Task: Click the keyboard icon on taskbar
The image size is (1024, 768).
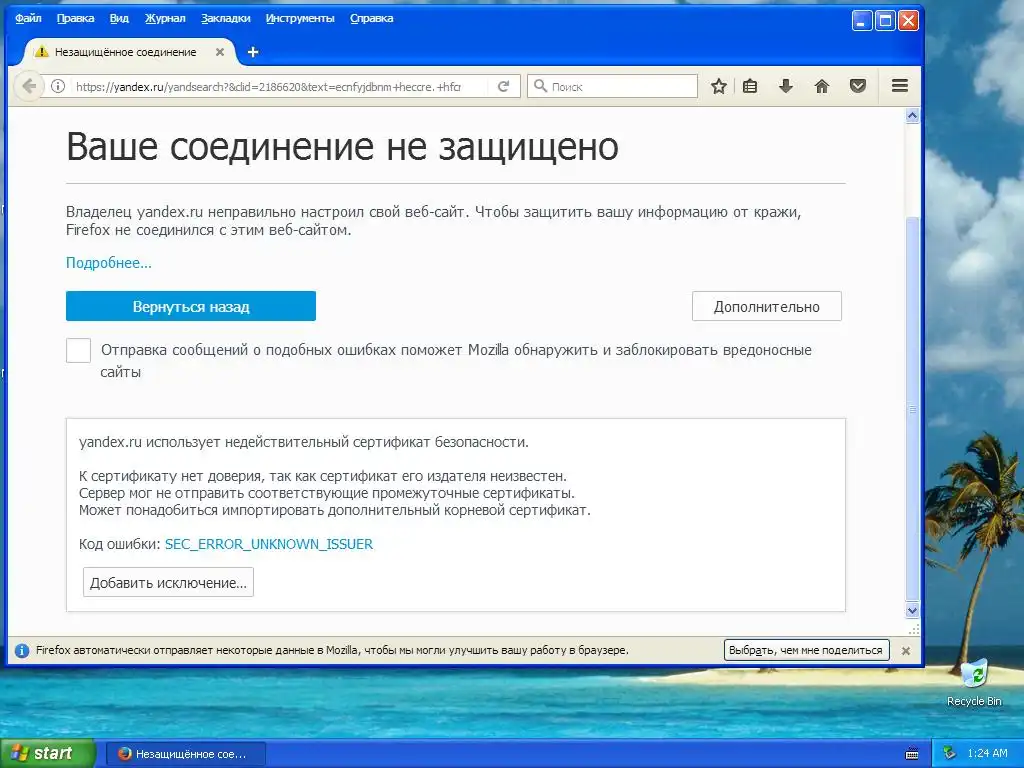Action: pyautogui.click(x=912, y=754)
